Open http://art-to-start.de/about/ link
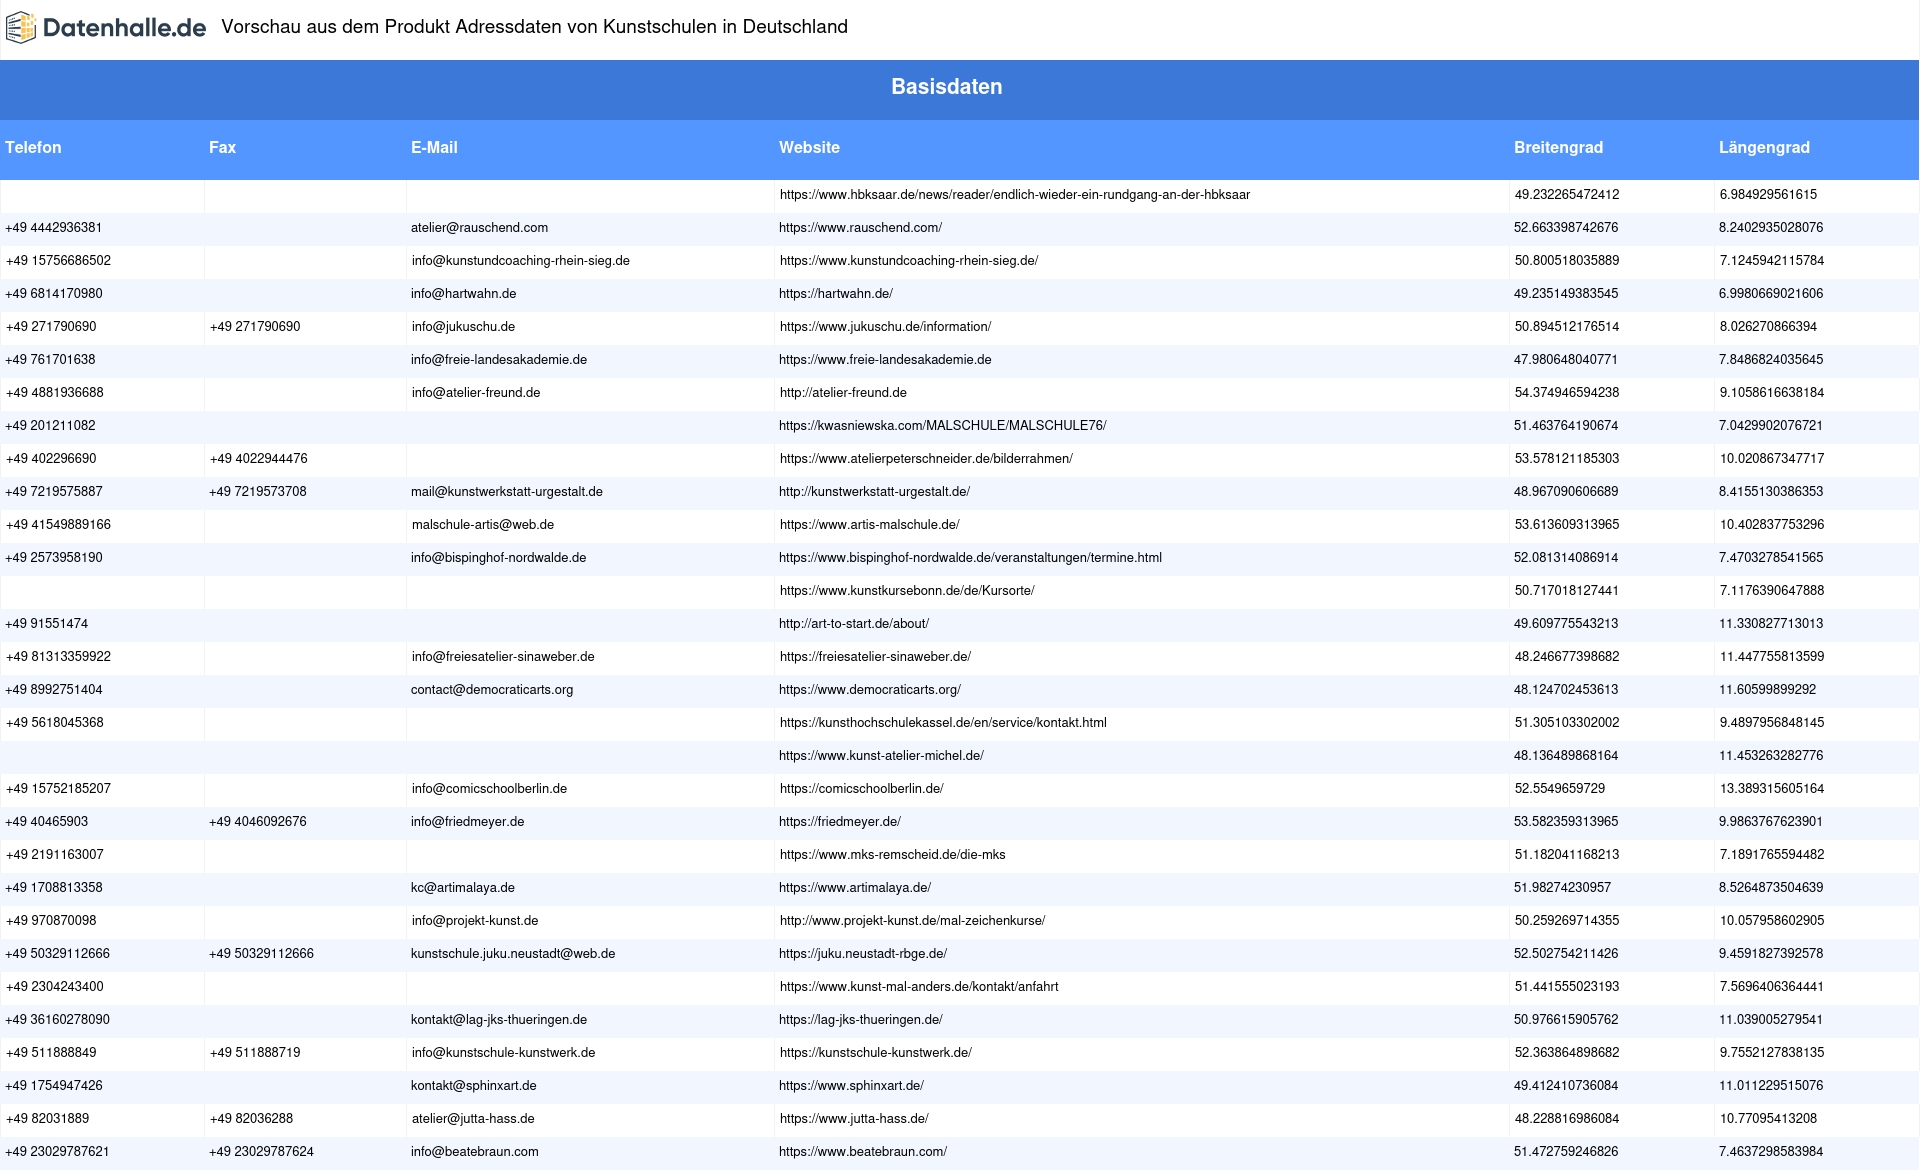This screenshot has width=1920, height=1170. click(x=854, y=624)
